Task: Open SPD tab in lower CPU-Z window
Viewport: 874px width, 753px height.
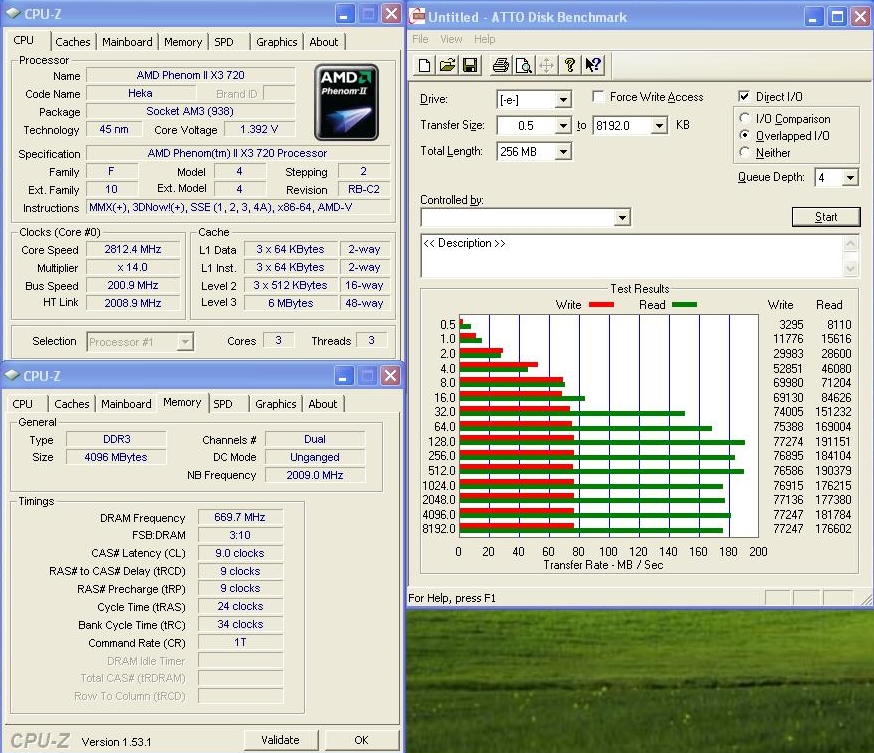Action: (x=223, y=404)
